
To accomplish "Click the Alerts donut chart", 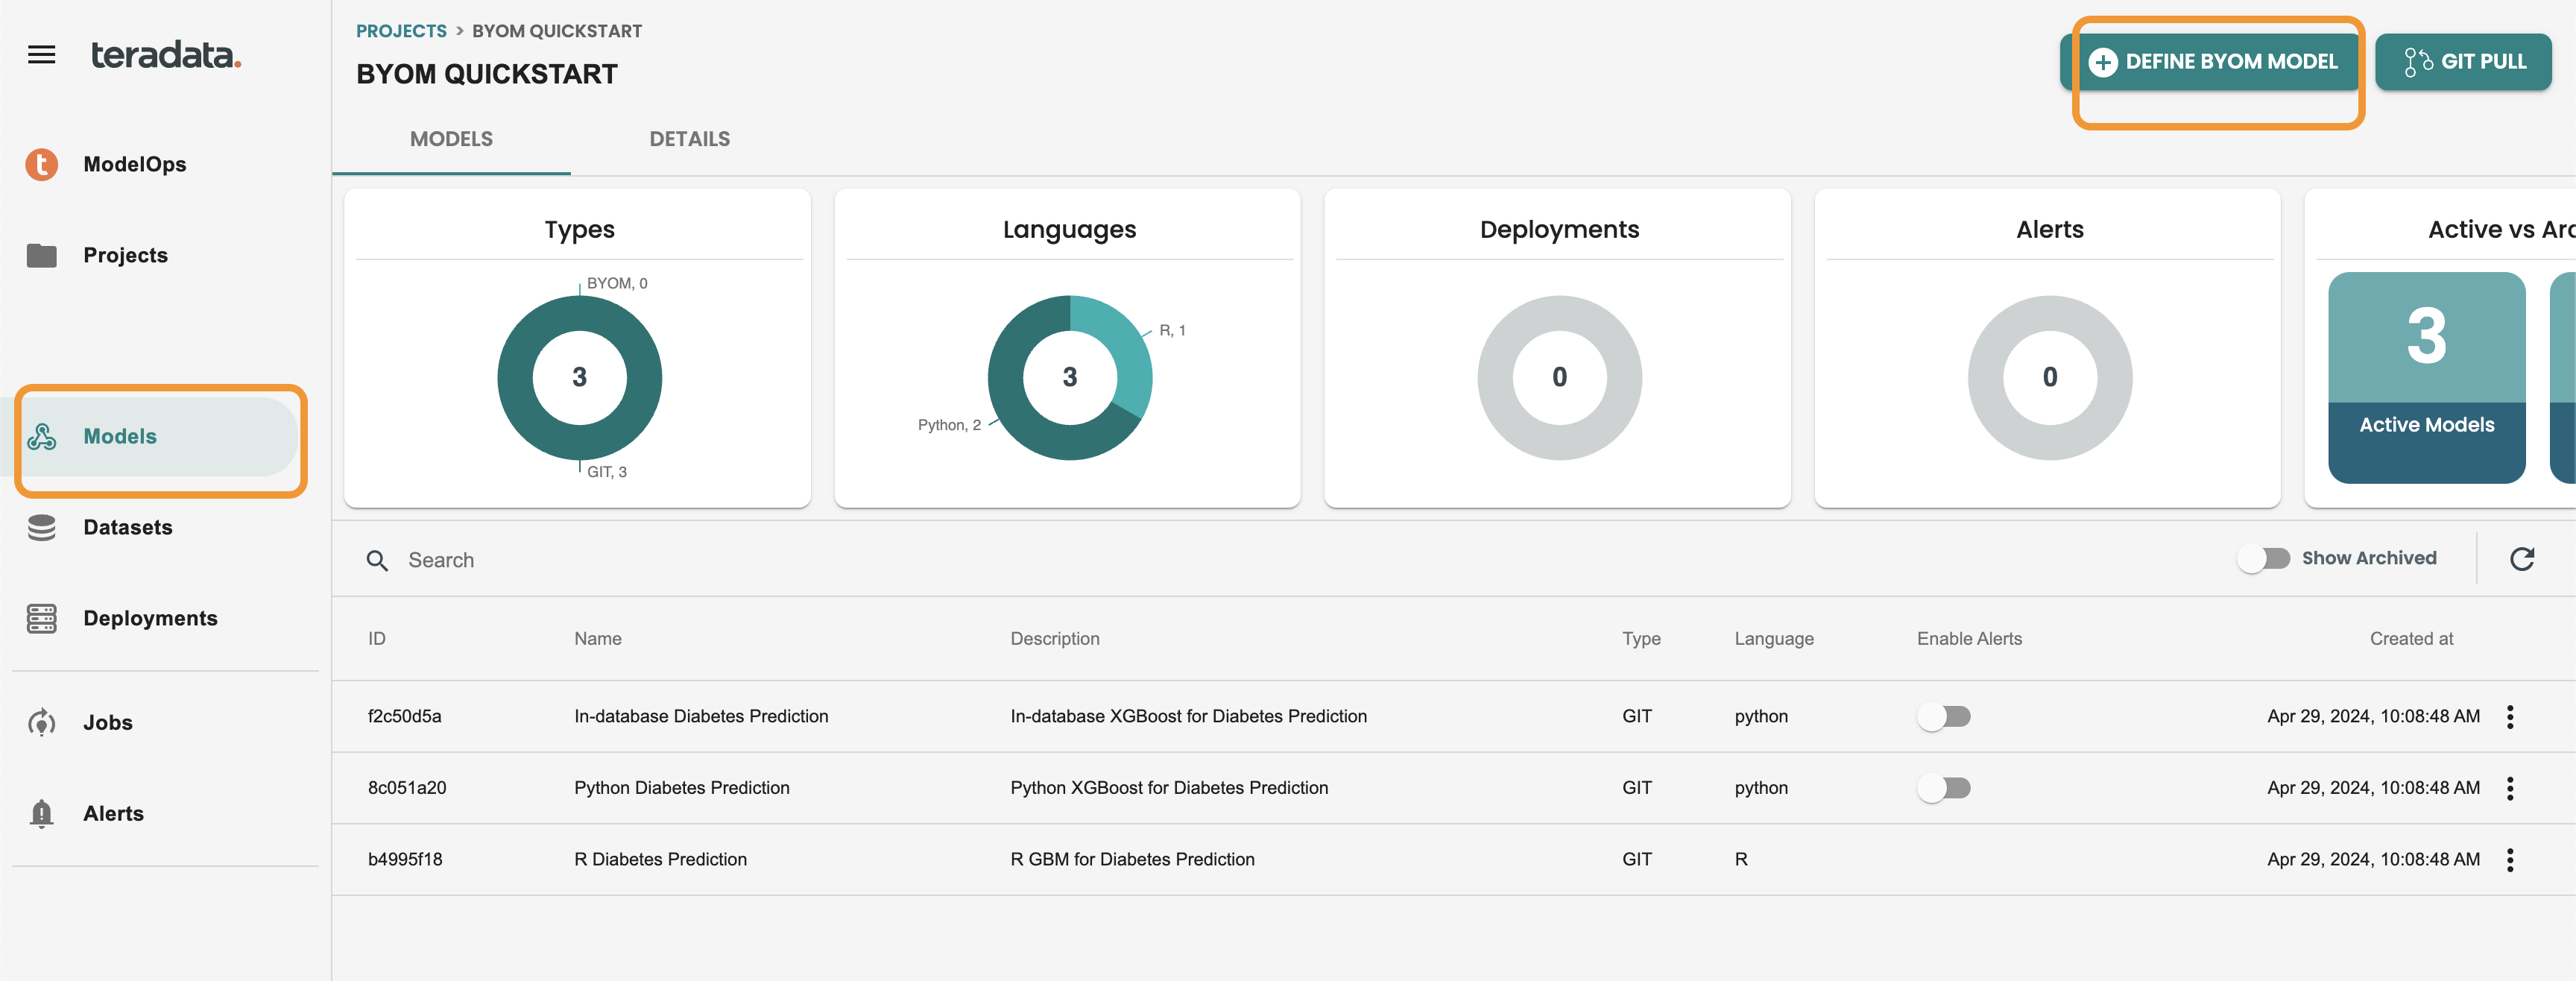I will [2050, 377].
